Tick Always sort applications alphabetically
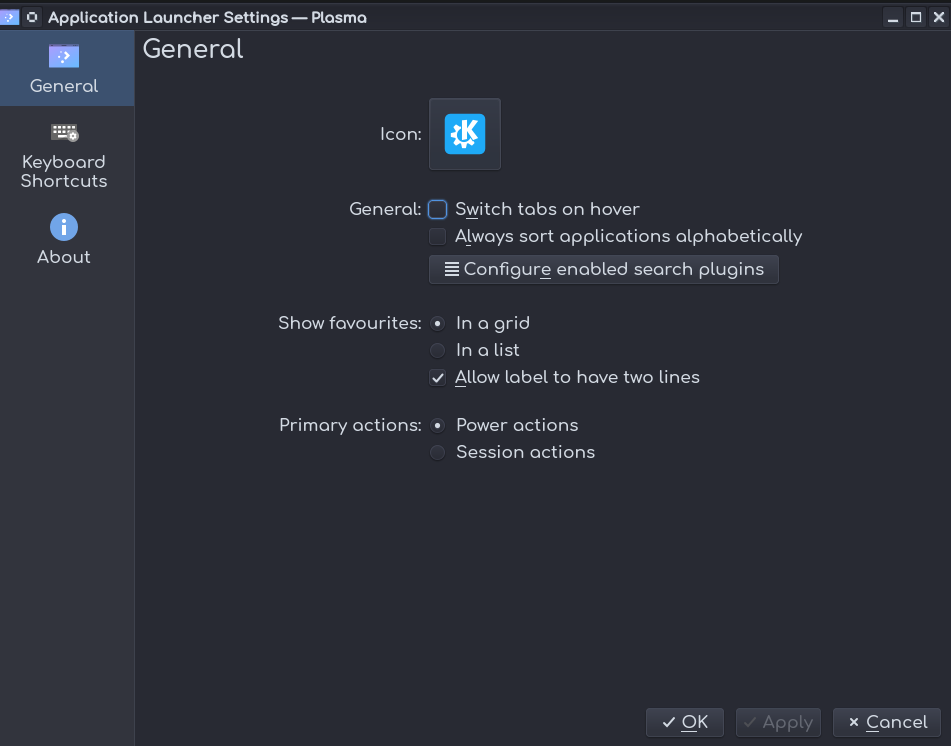This screenshot has width=951, height=746. tap(438, 237)
